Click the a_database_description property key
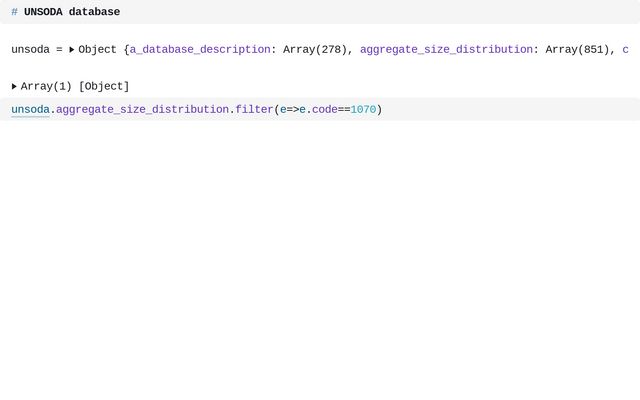This screenshot has width=640, height=400. click(199, 49)
